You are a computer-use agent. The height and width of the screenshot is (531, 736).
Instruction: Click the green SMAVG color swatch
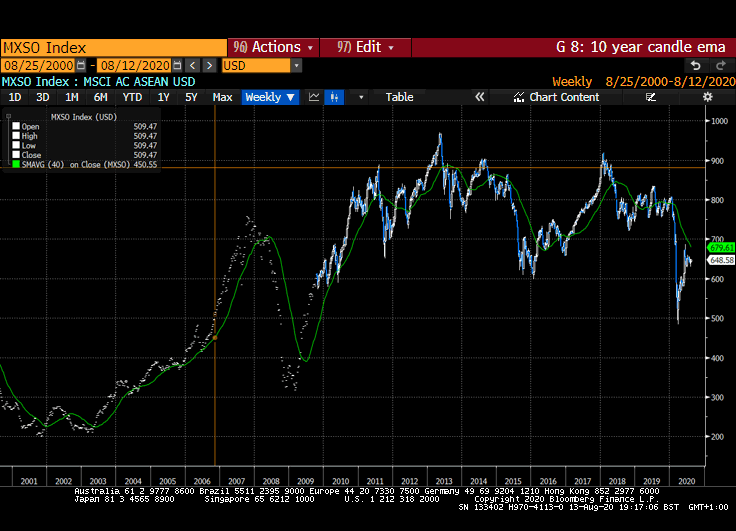(x=15, y=165)
